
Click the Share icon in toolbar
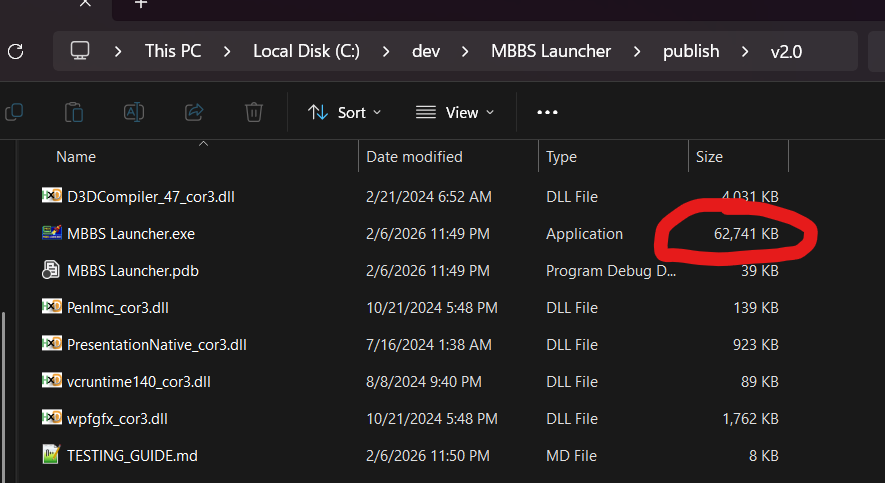[x=195, y=112]
